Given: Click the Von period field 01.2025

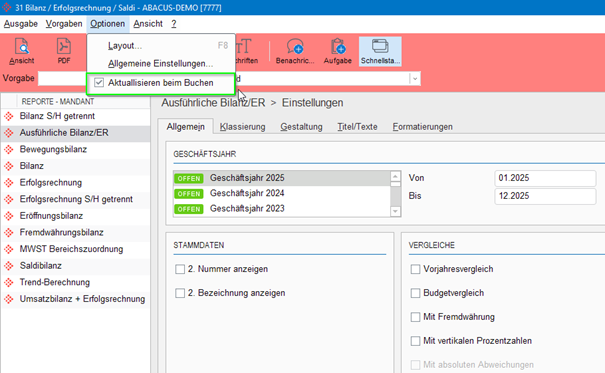Looking at the screenshot, I should point(545,178).
